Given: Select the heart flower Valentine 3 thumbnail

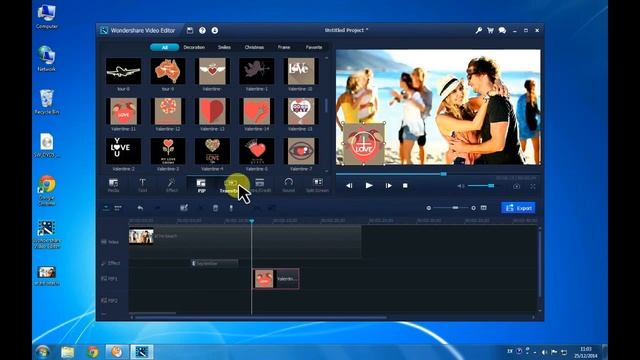Looking at the screenshot, I should [168, 151].
